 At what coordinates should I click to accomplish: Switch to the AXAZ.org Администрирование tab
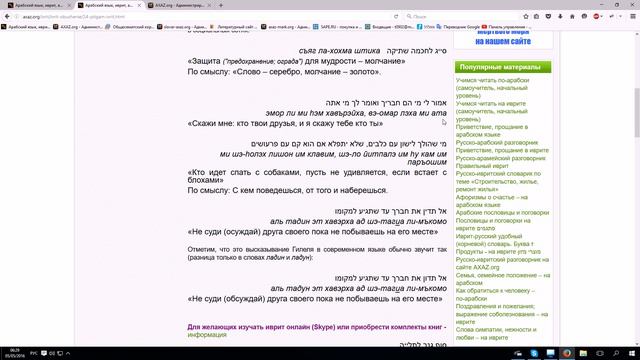[x=179, y=5]
